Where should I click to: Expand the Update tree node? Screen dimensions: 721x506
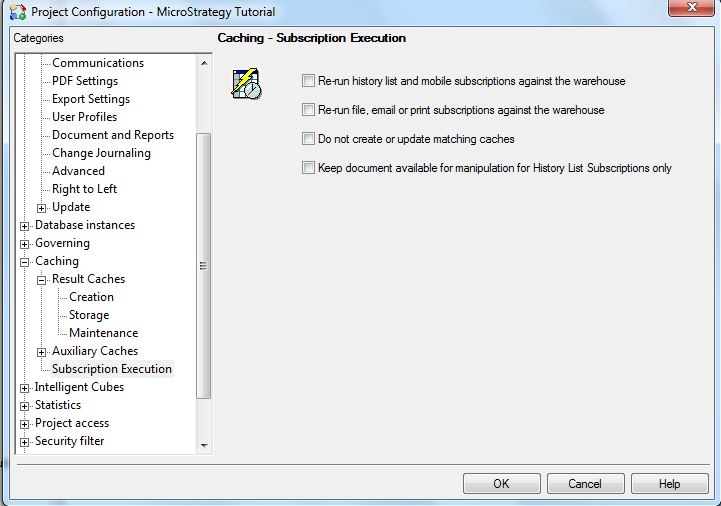(41, 208)
